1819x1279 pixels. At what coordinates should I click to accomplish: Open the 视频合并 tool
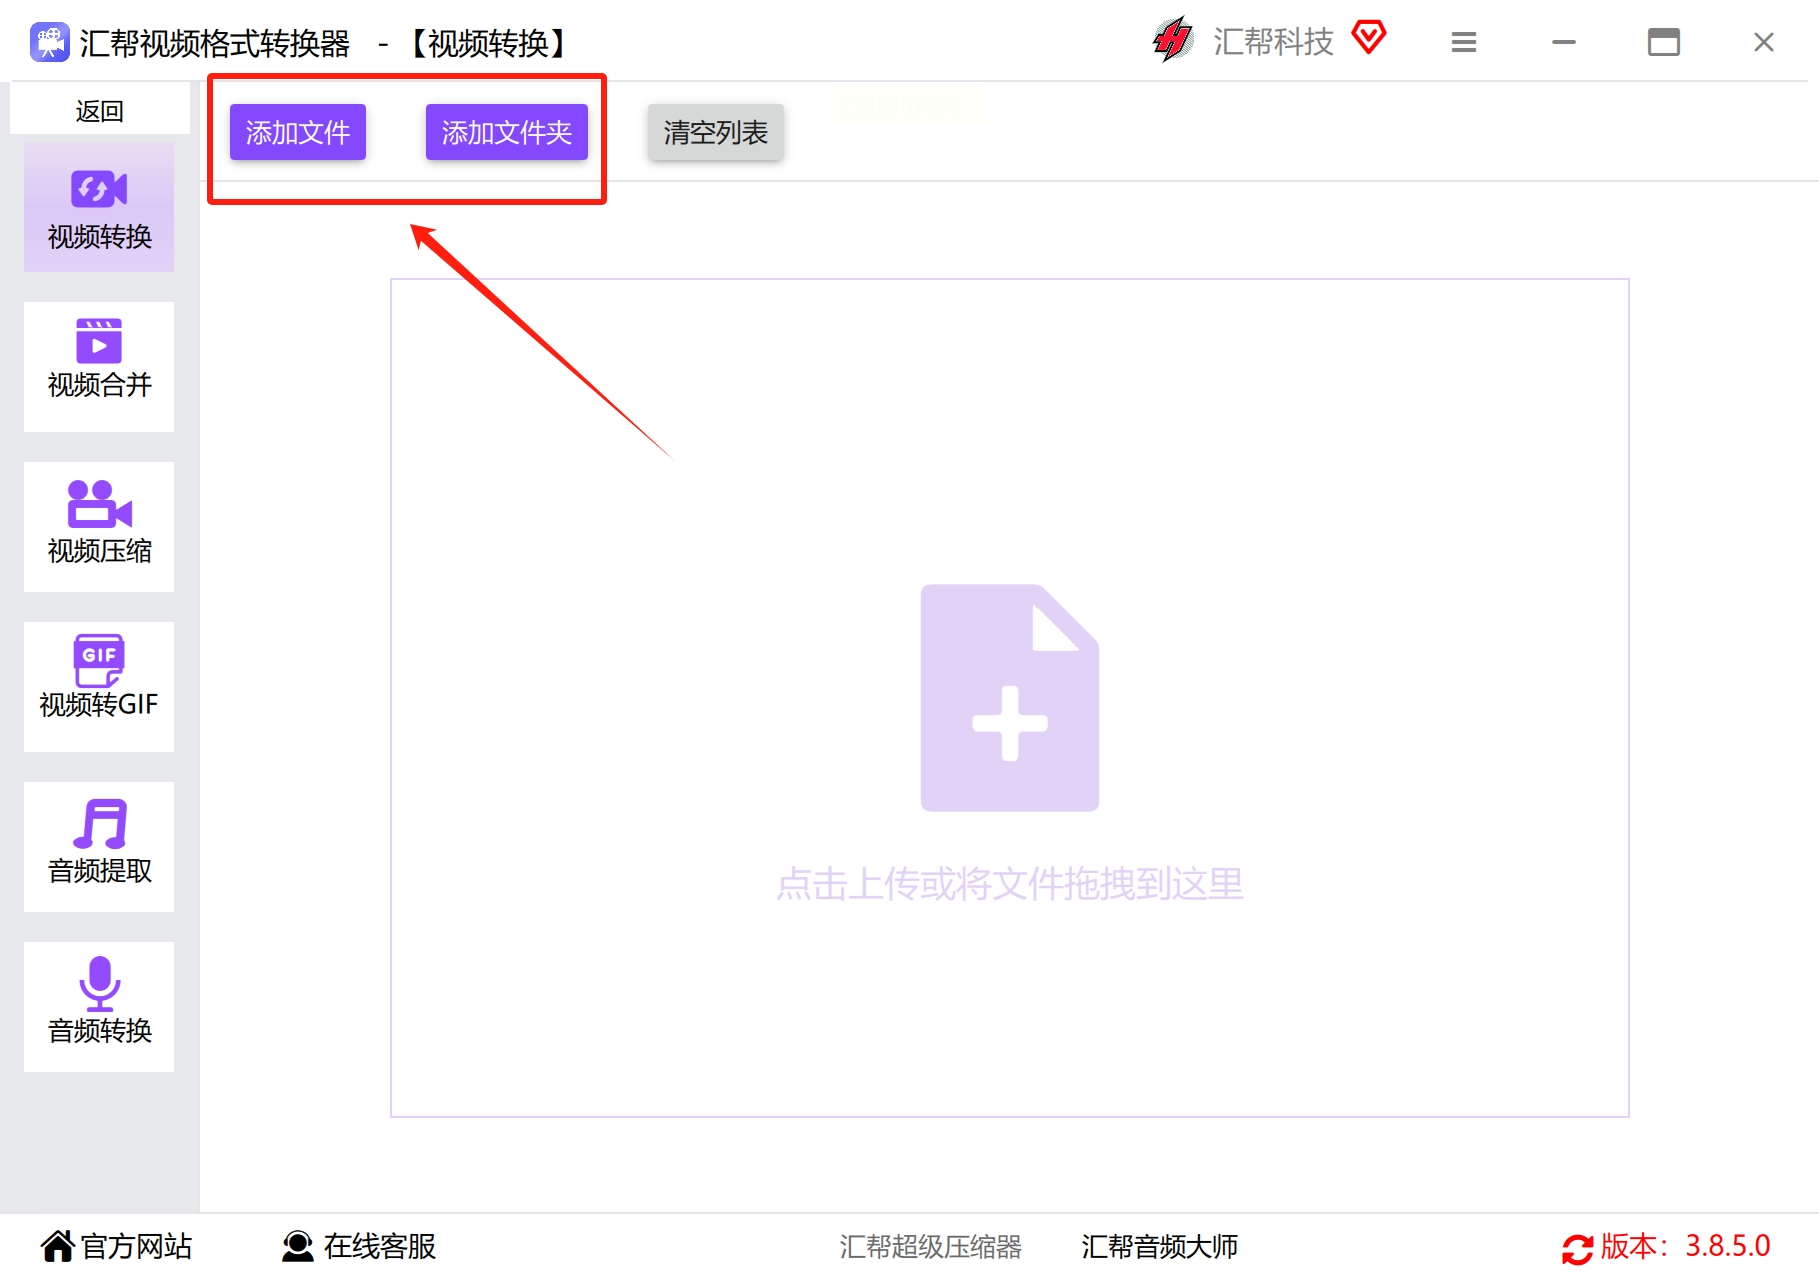click(99, 367)
